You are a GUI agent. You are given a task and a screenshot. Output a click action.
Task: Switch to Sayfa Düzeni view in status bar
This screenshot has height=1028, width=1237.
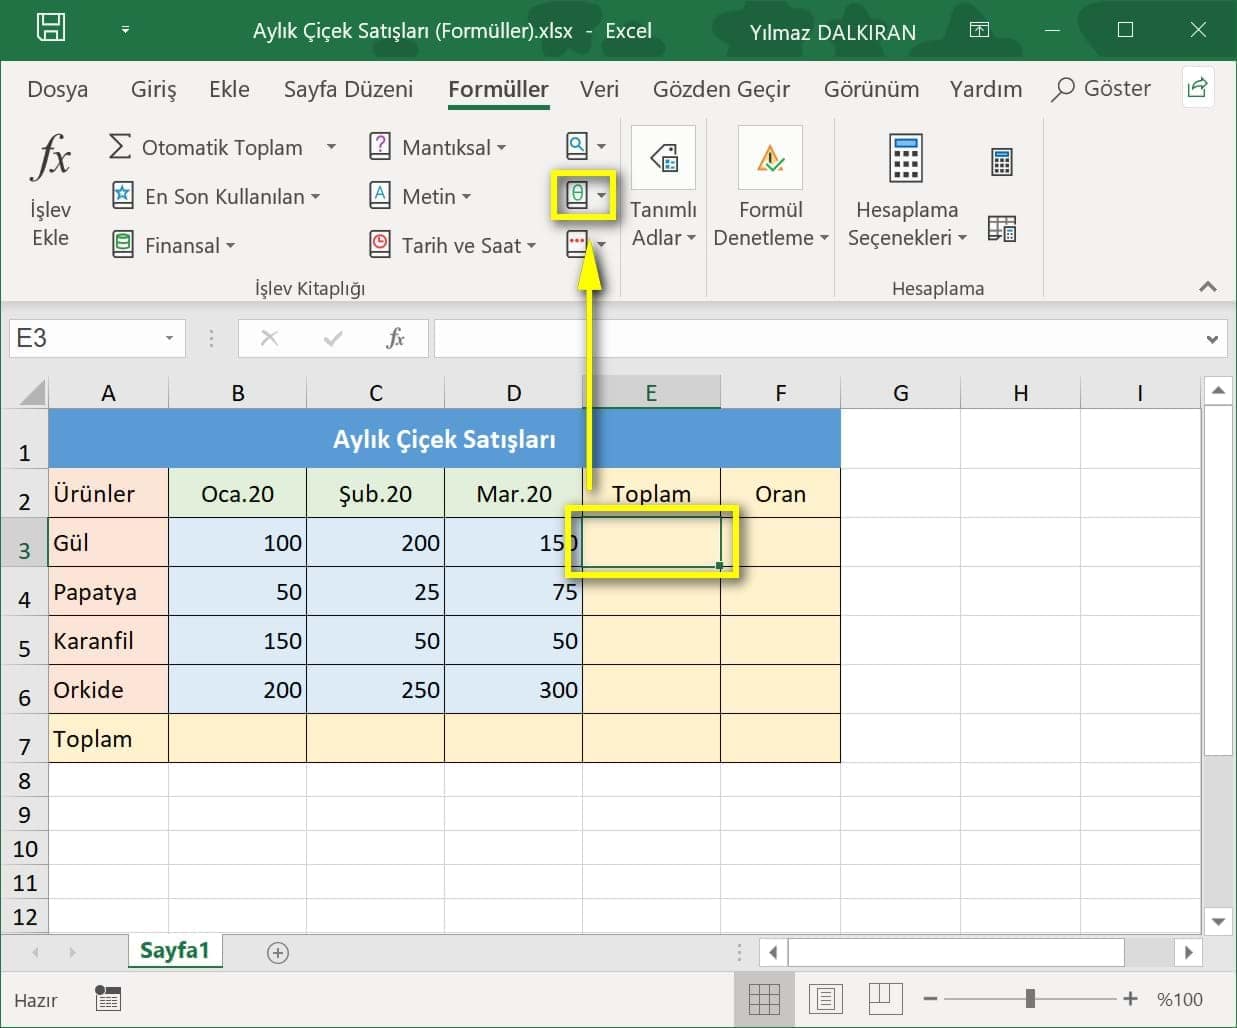click(x=825, y=998)
